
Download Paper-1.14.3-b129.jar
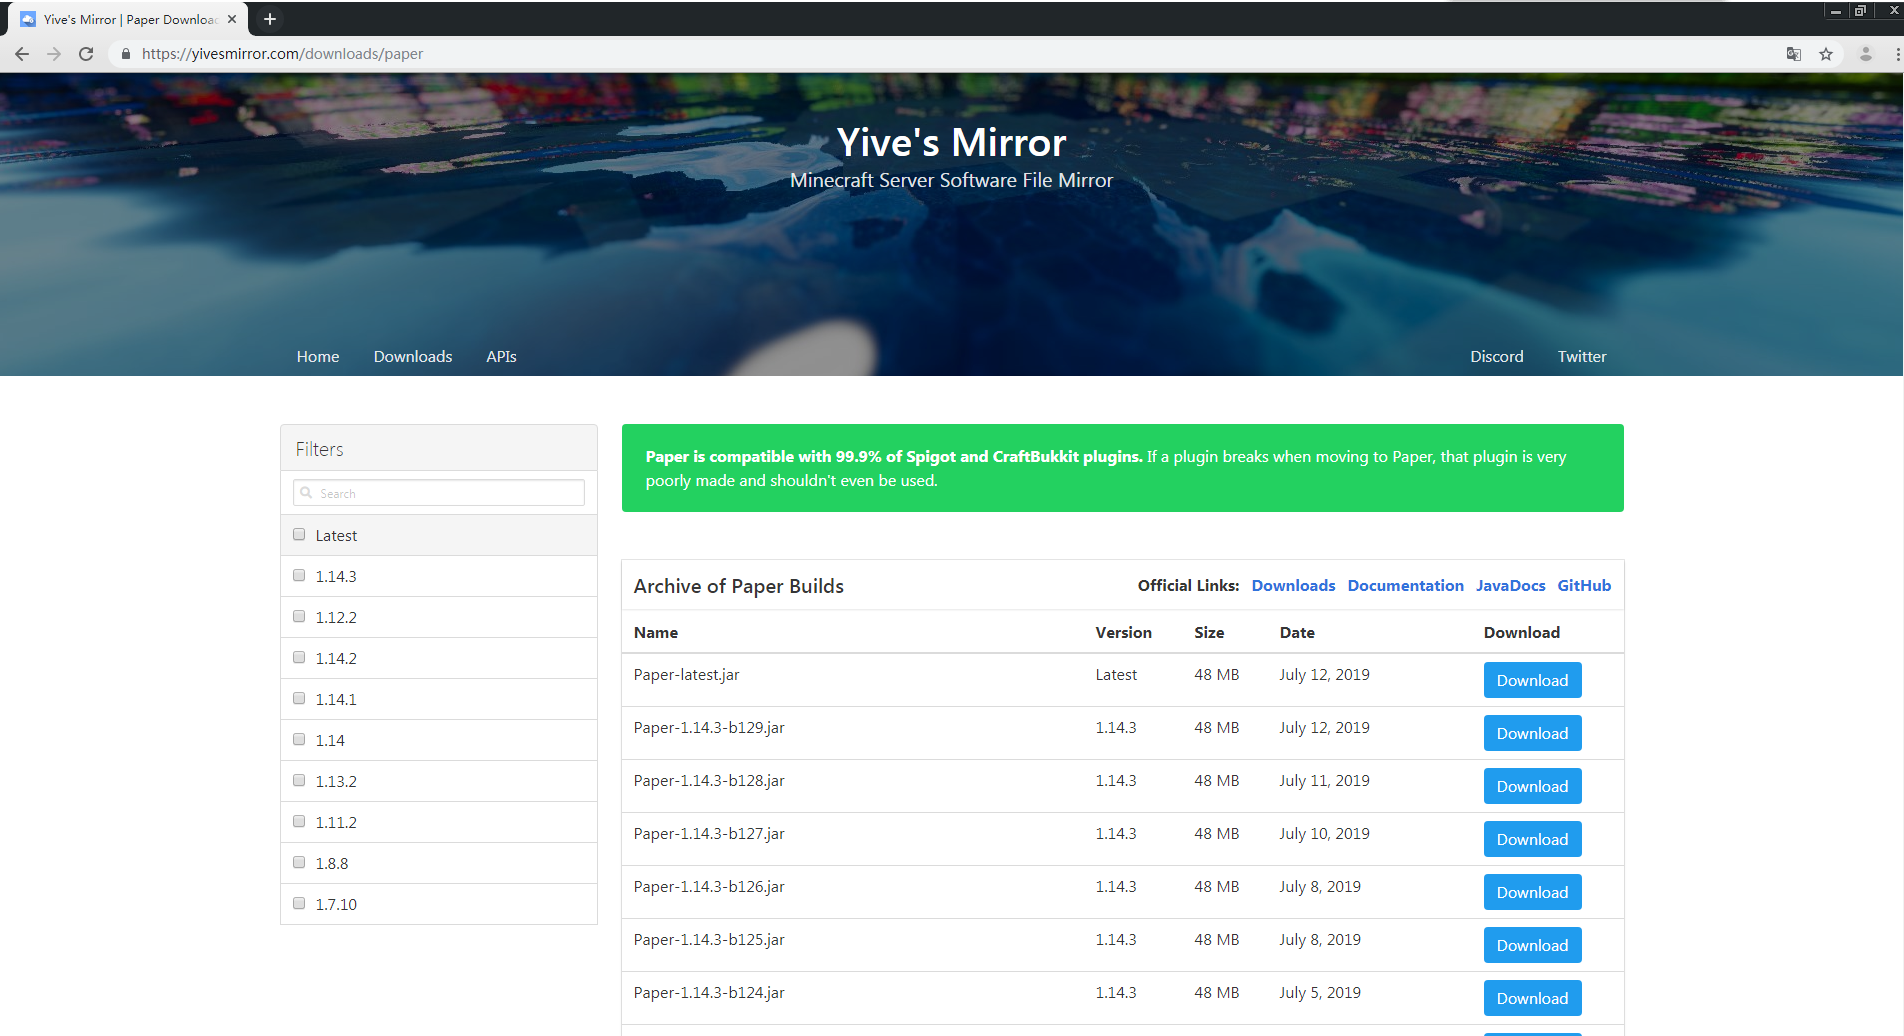click(1532, 734)
